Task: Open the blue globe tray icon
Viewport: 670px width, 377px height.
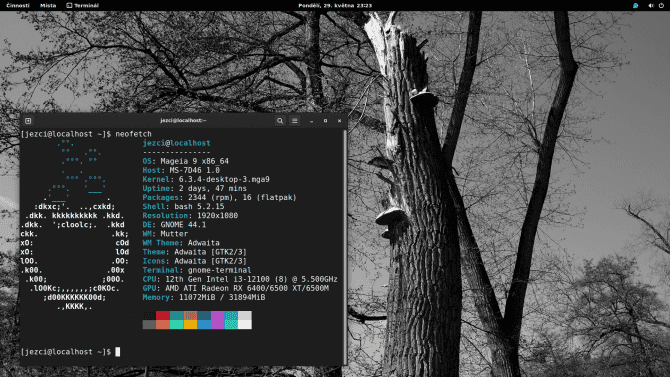Action: click(635, 6)
